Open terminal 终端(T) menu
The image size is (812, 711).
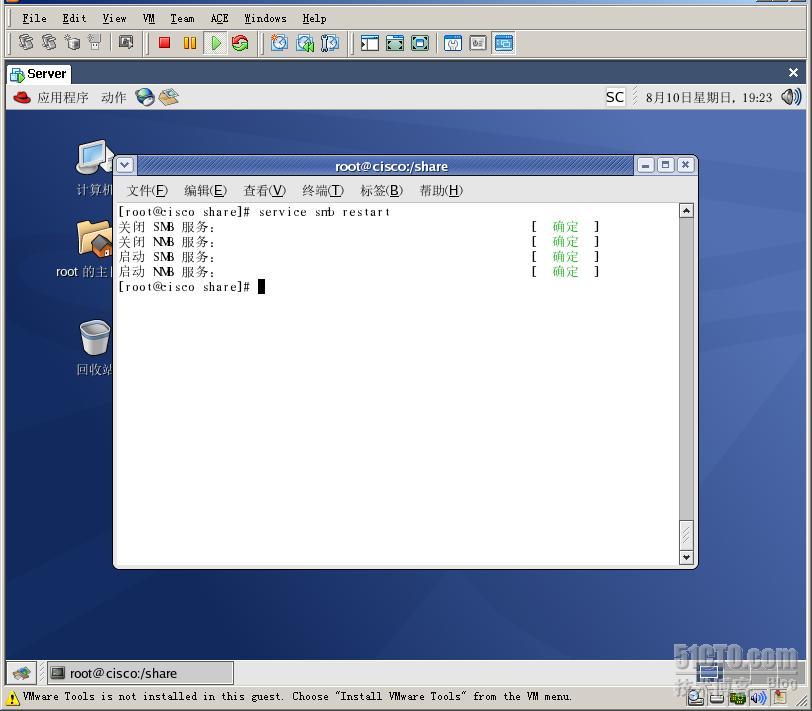pyautogui.click(x=323, y=191)
